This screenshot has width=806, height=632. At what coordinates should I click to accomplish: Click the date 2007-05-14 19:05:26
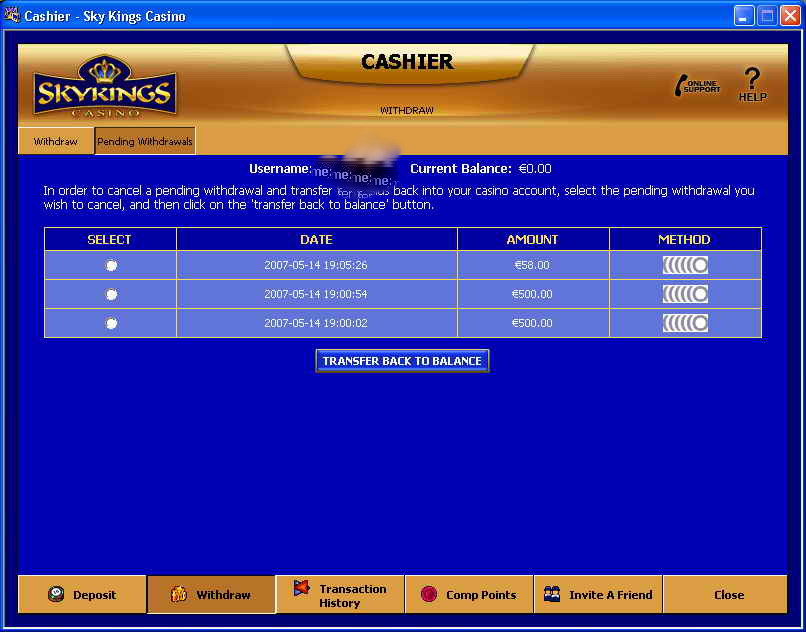316,265
